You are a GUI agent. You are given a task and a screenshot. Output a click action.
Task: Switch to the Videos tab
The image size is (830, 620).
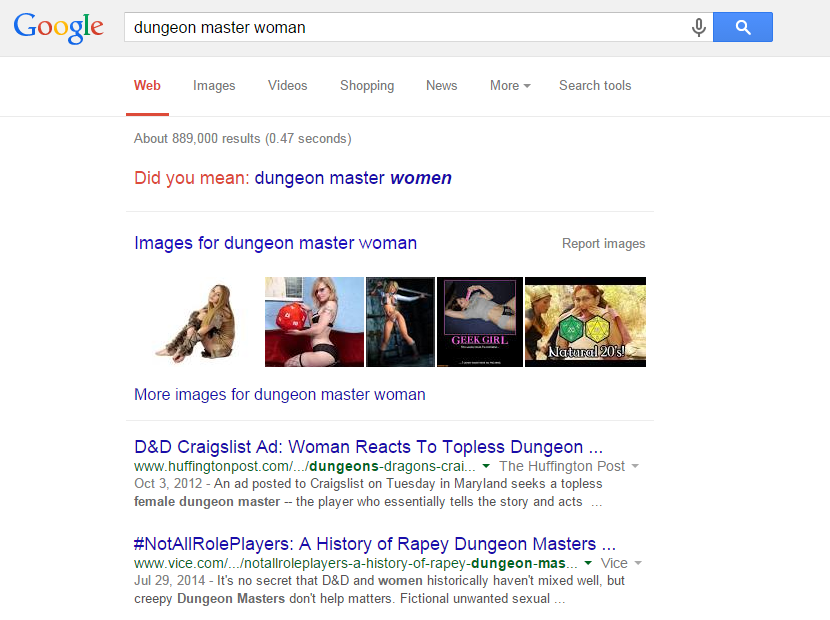coord(287,86)
